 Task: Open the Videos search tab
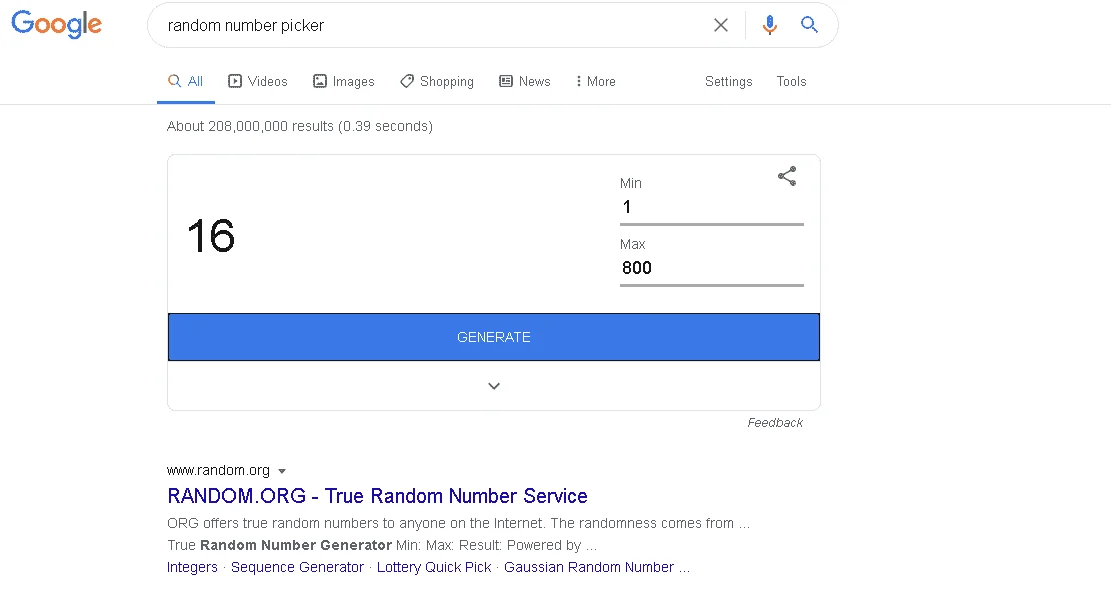[257, 81]
